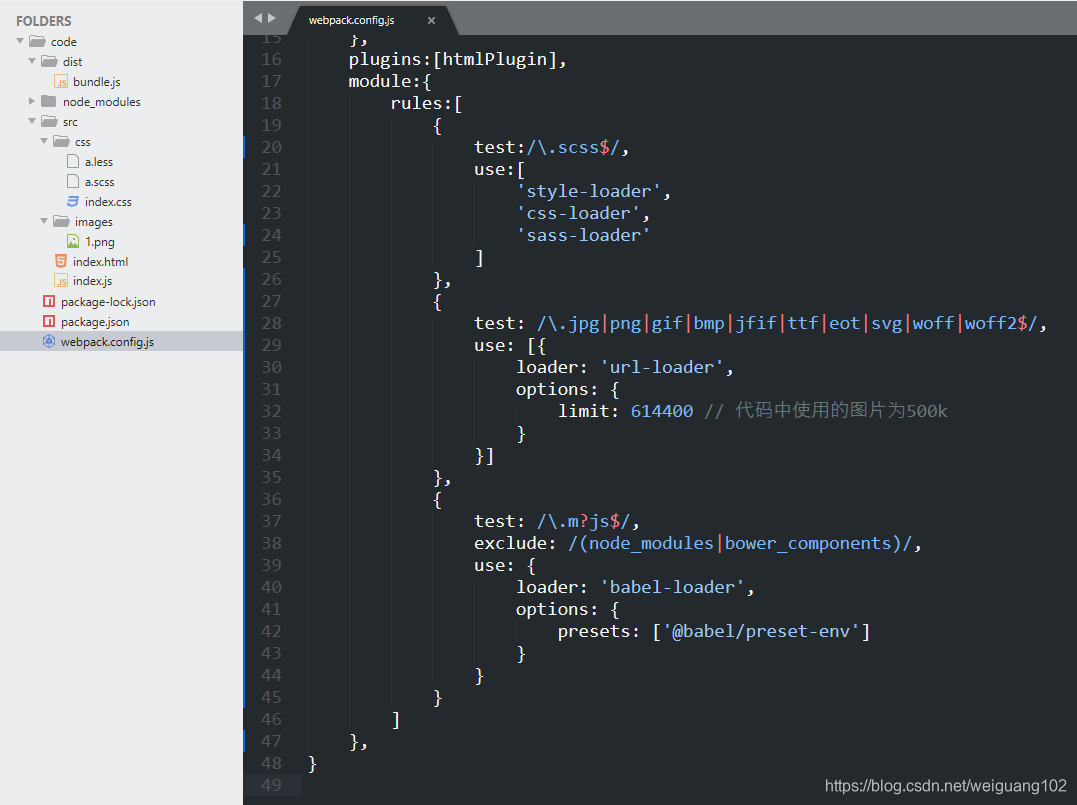Click the package-lock.json npm icon
Viewport: 1077px width, 805px height.
click(x=49, y=301)
